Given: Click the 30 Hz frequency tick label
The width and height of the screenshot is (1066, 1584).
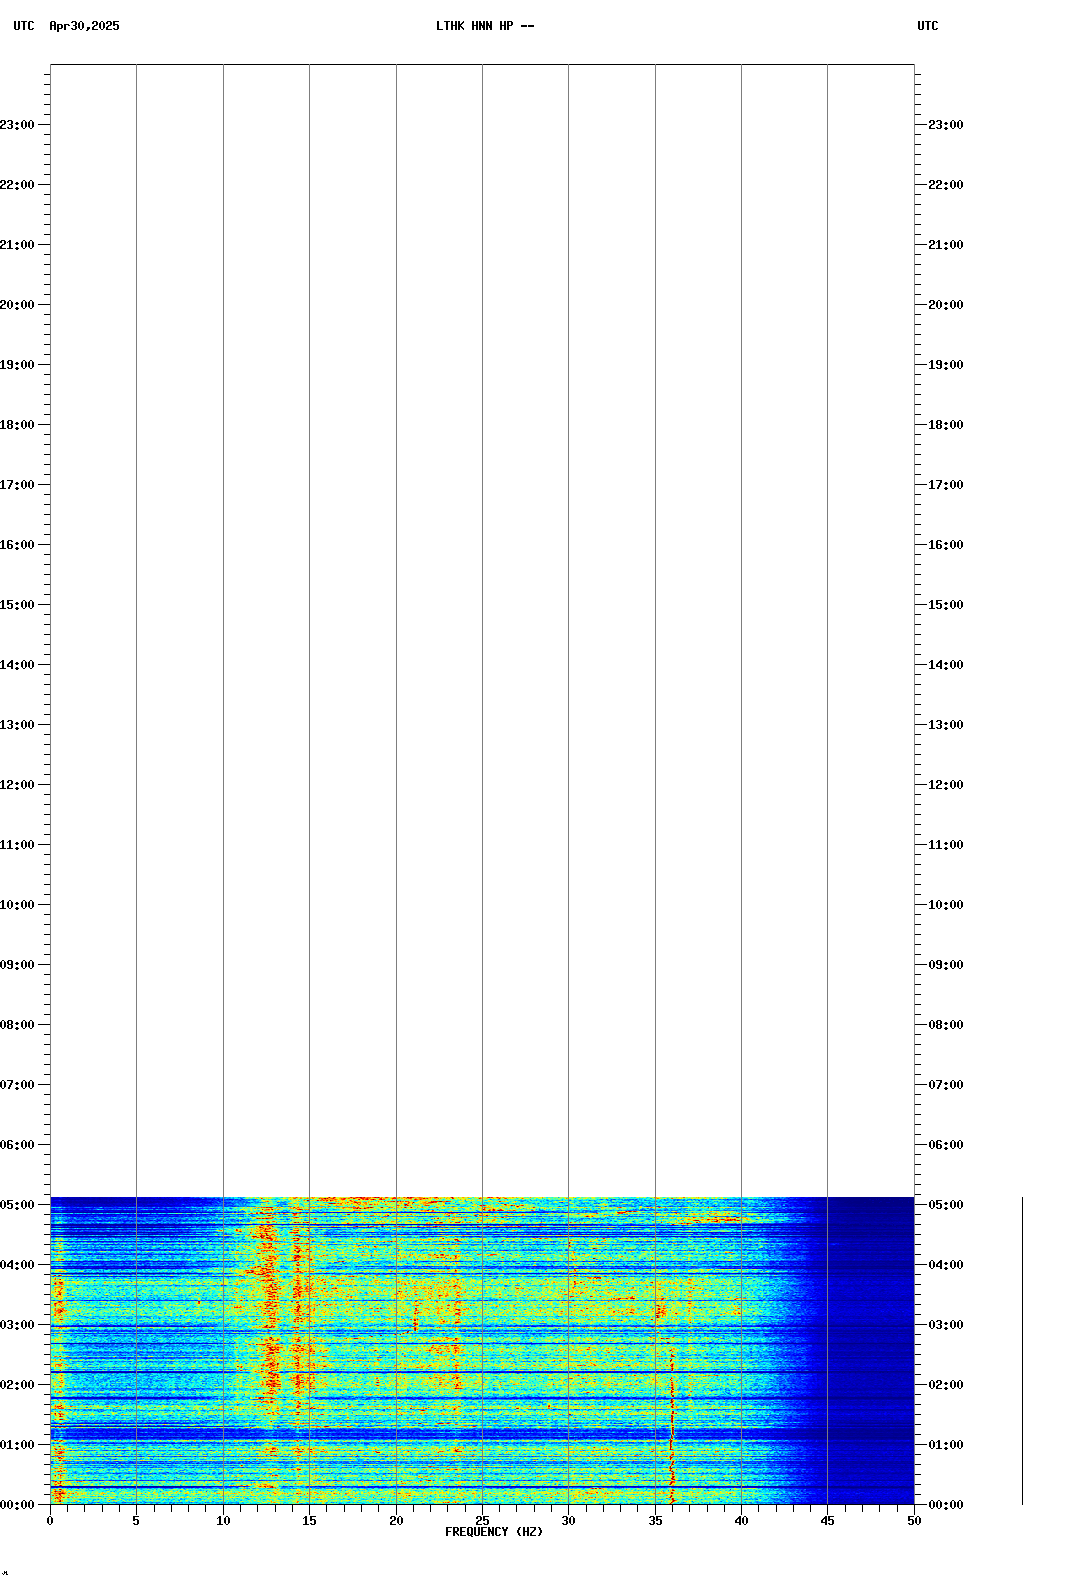Looking at the screenshot, I should (568, 1521).
